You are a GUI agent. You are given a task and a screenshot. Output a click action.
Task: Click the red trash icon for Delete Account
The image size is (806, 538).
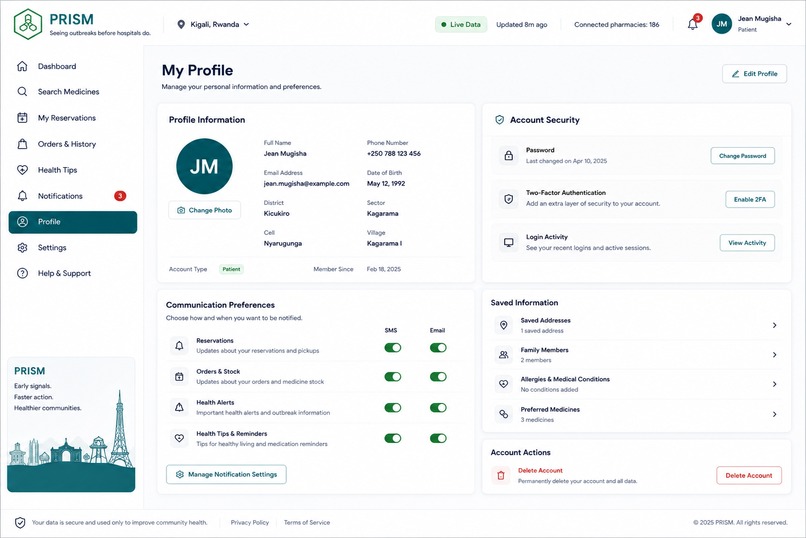pos(501,475)
